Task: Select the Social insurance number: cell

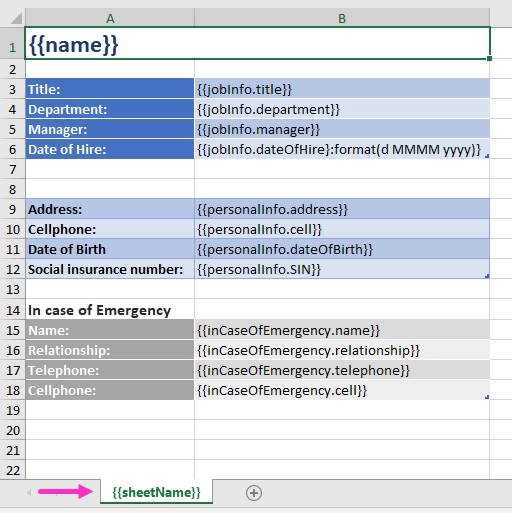Action: pos(110,269)
